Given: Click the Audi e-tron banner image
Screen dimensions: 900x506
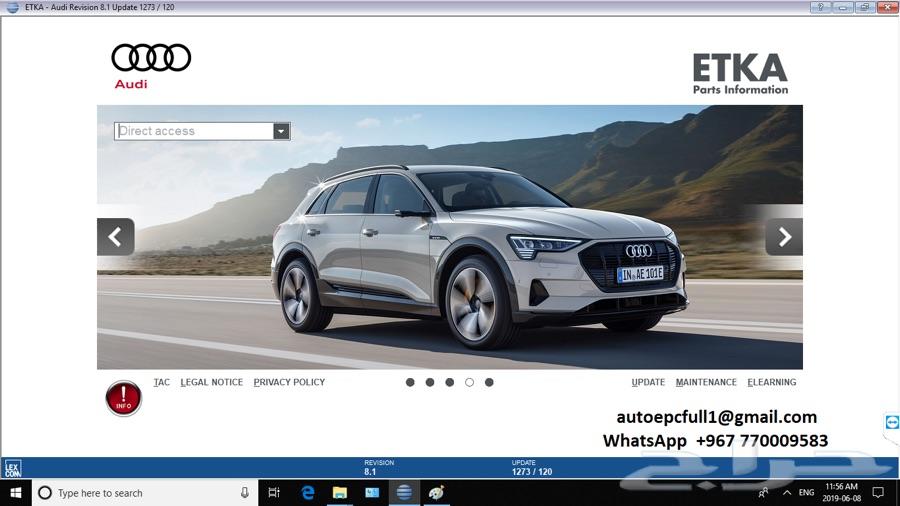Looking at the screenshot, I should pyautogui.click(x=450, y=237).
